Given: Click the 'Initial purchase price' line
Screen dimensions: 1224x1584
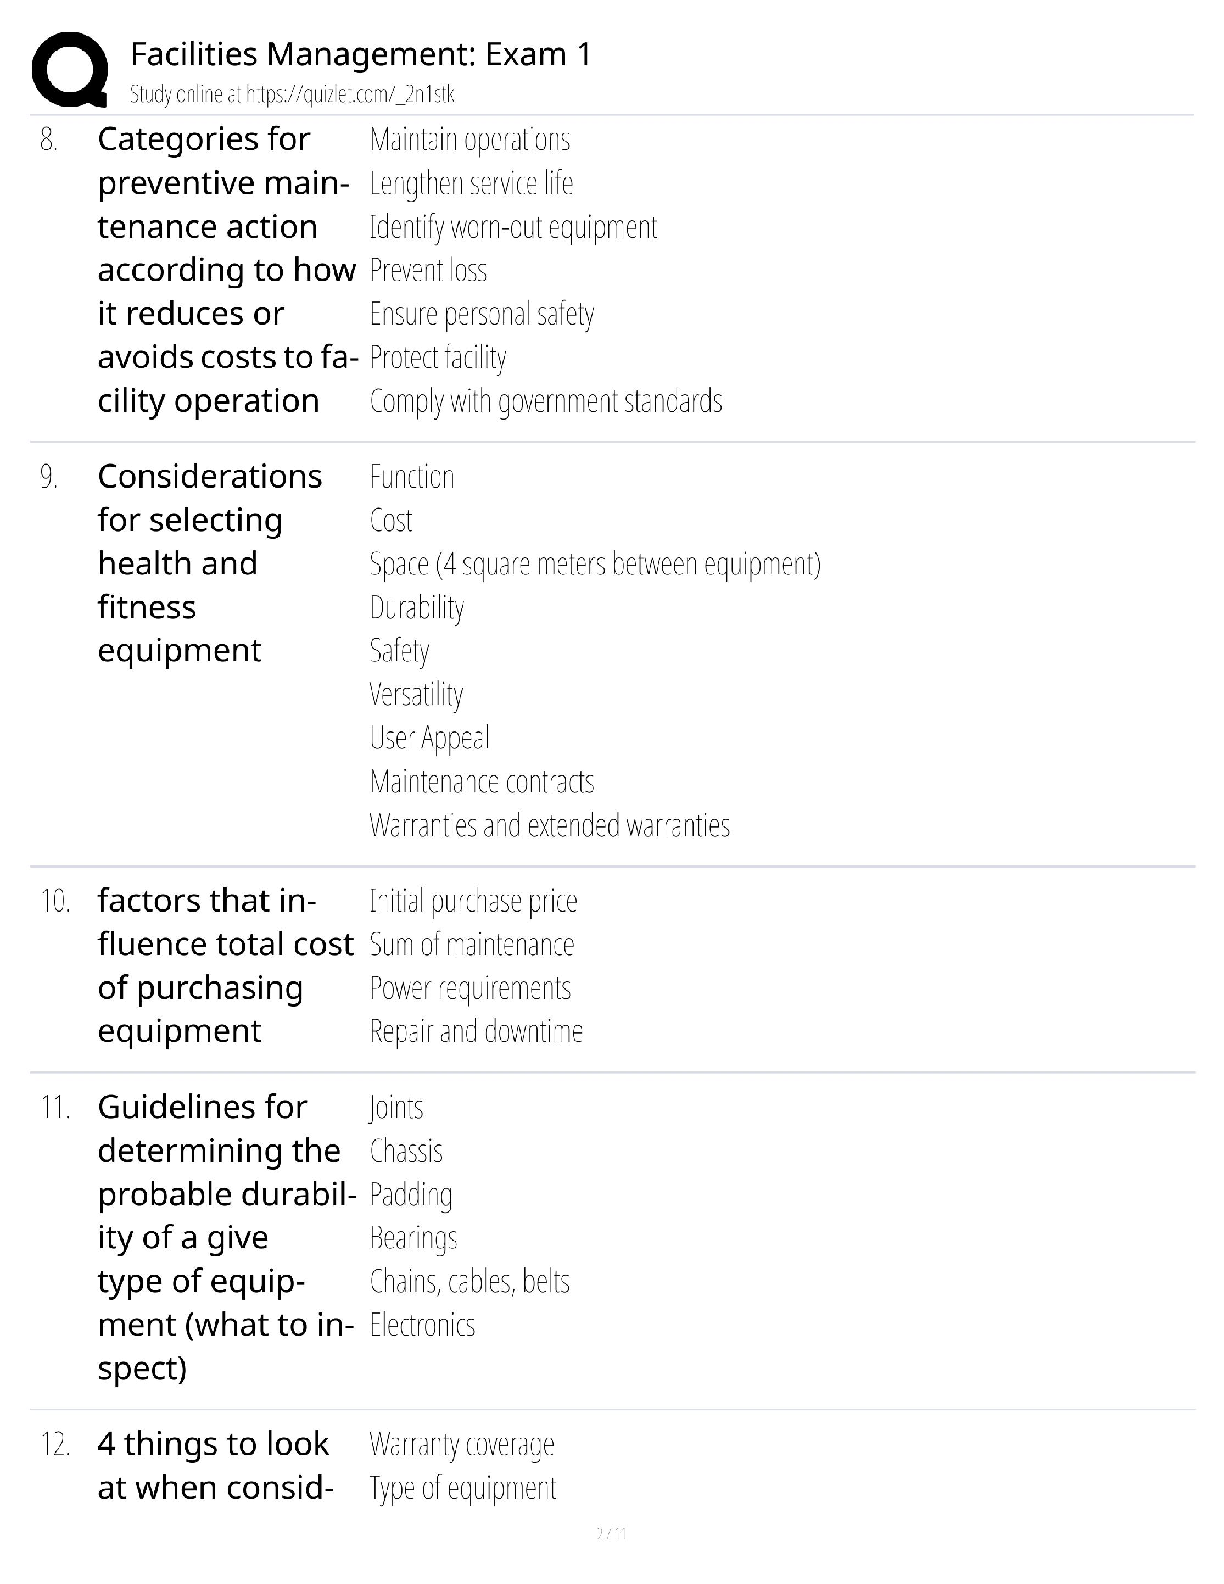Looking at the screenshot, I should click(x=474, y=902).
